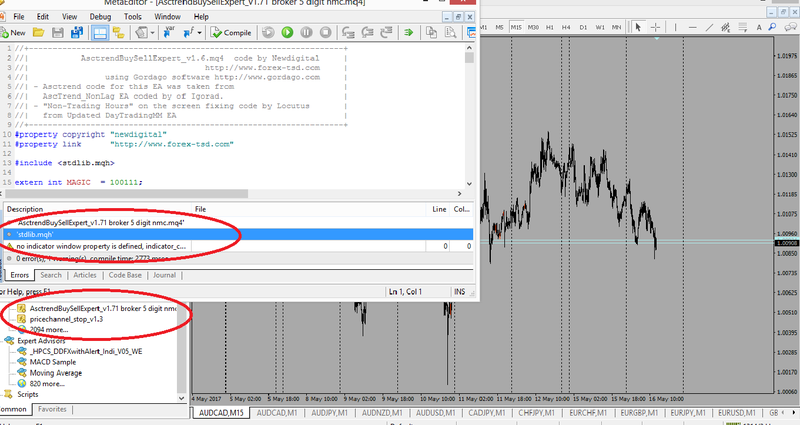Open the Tools menu
This screenshot has width=800, height=425.
point(133,17)
